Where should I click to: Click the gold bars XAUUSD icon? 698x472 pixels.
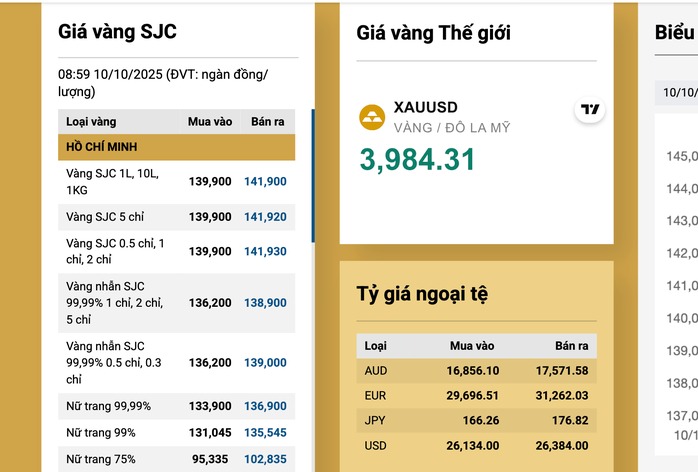372,117
